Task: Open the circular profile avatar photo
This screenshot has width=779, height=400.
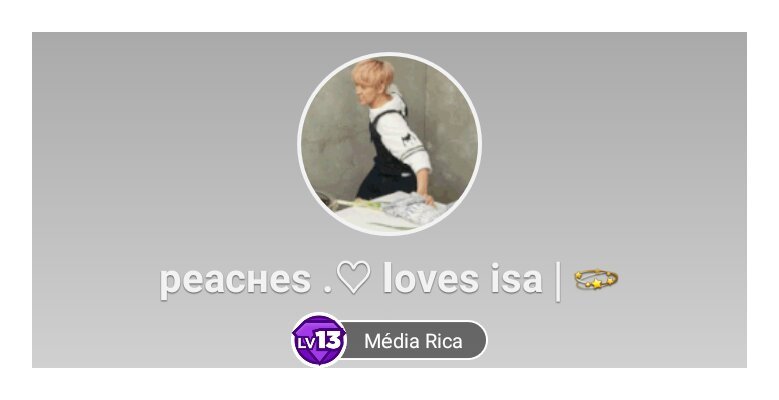Action: point(390,144)
